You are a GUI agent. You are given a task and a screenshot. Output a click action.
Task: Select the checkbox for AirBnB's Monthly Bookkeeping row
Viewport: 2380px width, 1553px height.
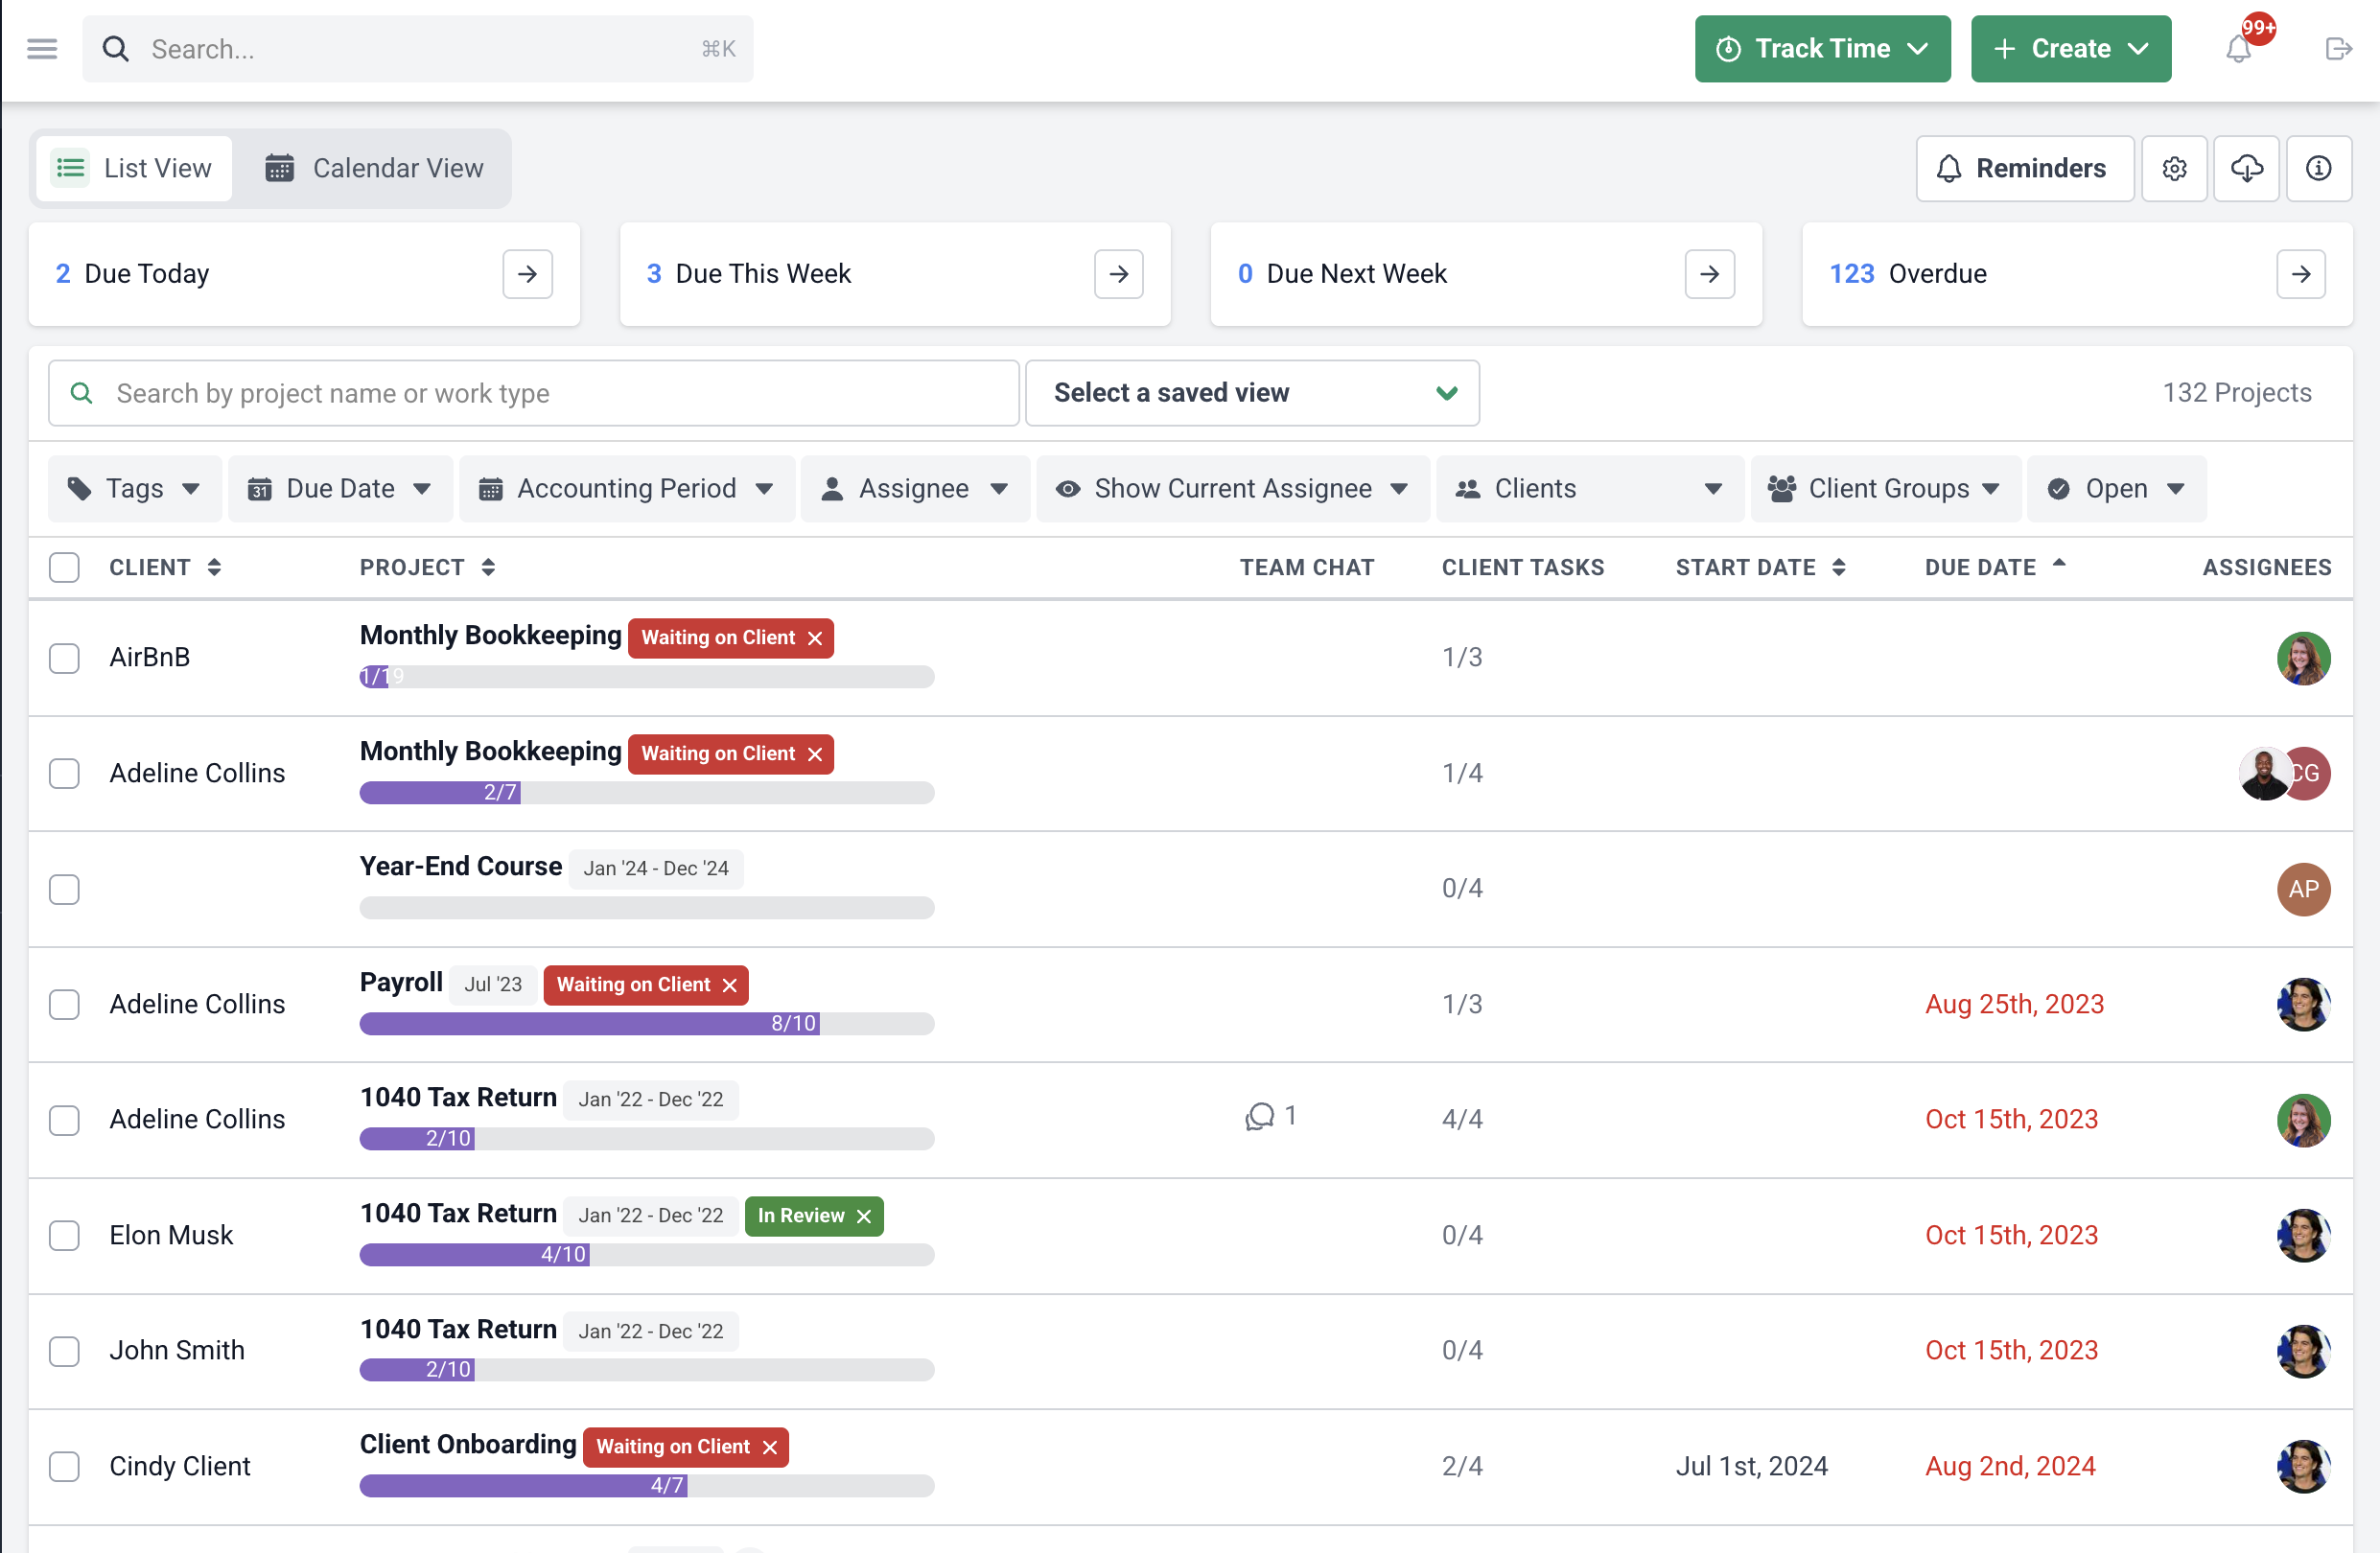coord(64,658)
